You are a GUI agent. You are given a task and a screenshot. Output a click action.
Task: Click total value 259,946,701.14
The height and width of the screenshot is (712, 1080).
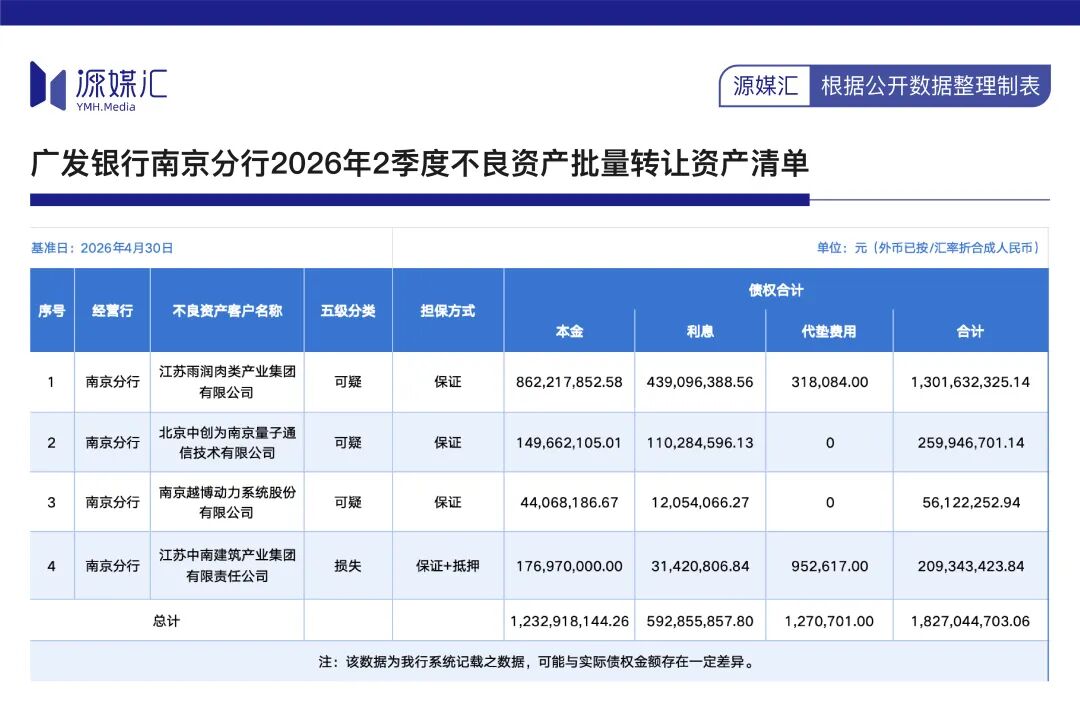point(970,443)
